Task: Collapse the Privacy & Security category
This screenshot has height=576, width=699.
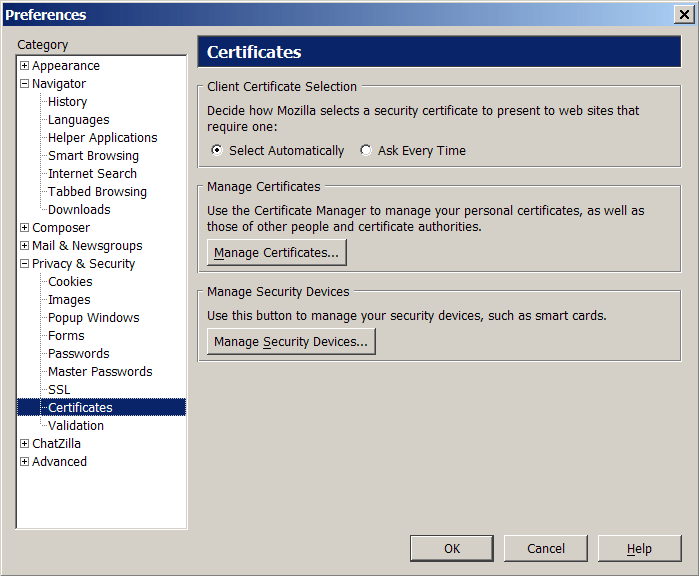Action: coord(25,263)
